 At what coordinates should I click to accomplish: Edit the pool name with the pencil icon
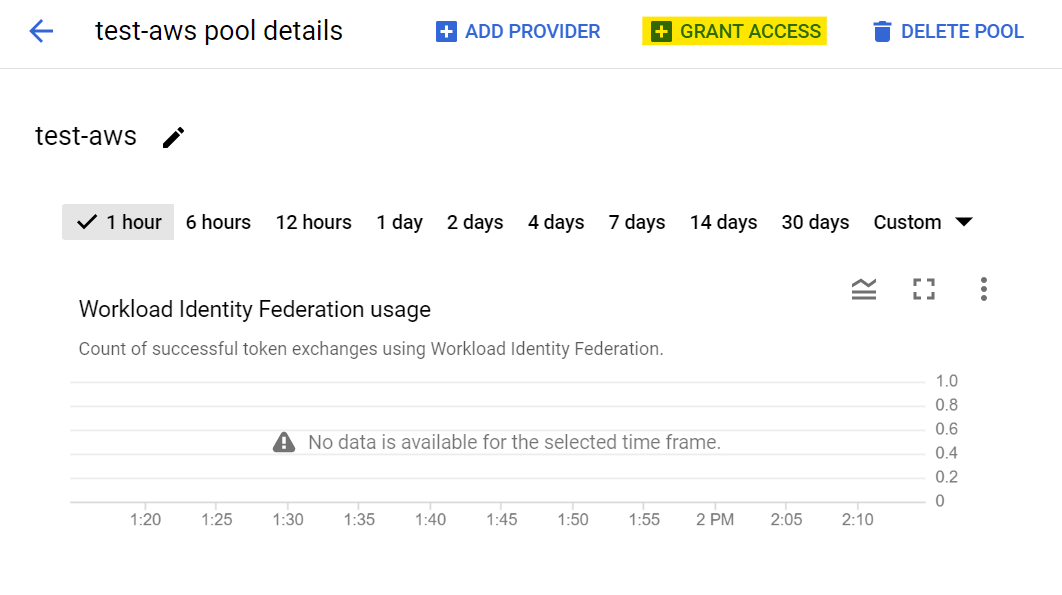click(172, 137)
